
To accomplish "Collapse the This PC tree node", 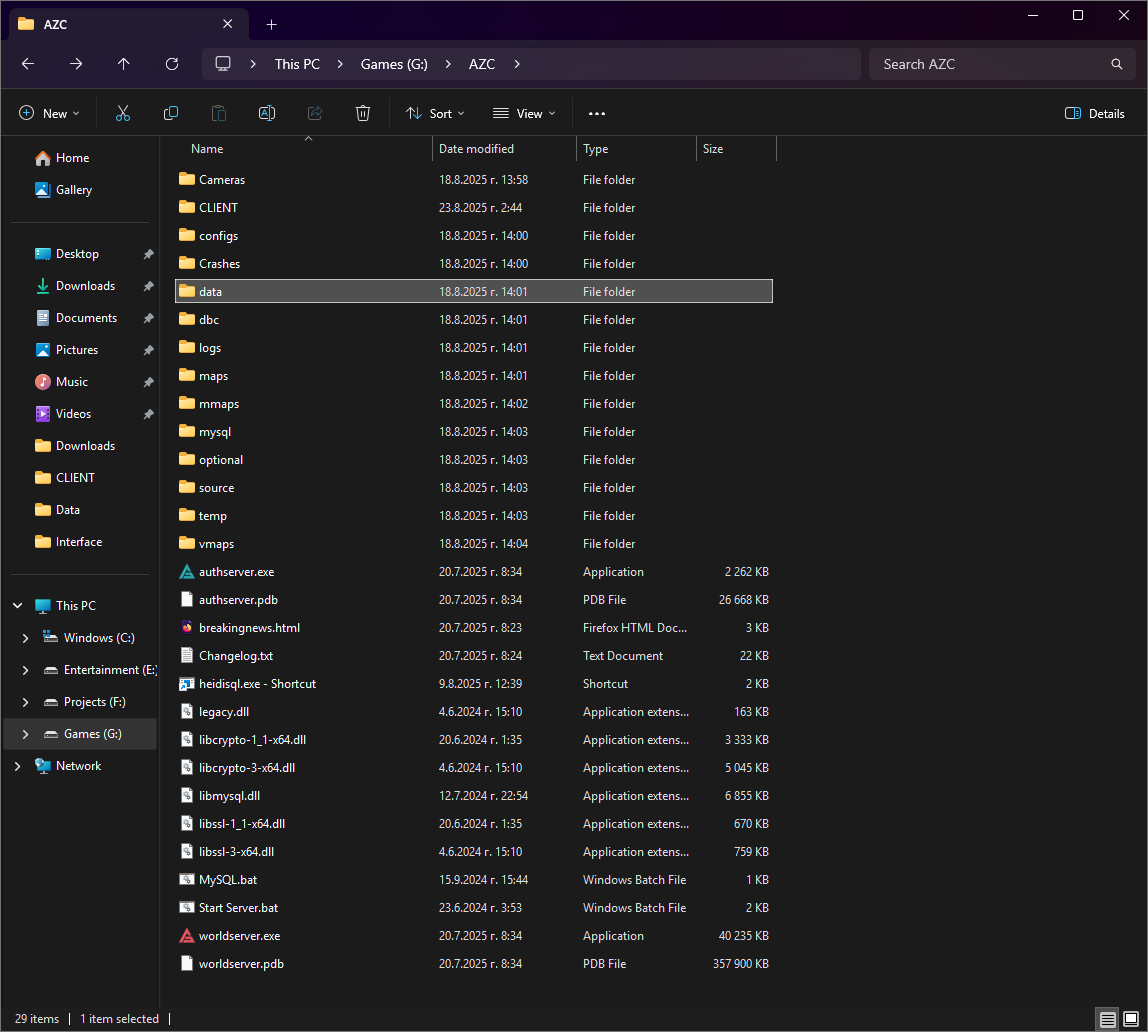I will [x=18, y=606].
